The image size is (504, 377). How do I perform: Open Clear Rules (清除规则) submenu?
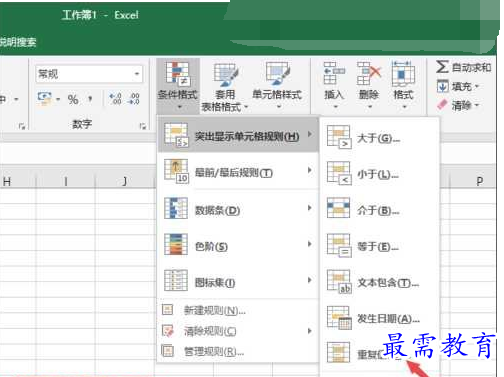pyautogui.click(x=238, y=331)
